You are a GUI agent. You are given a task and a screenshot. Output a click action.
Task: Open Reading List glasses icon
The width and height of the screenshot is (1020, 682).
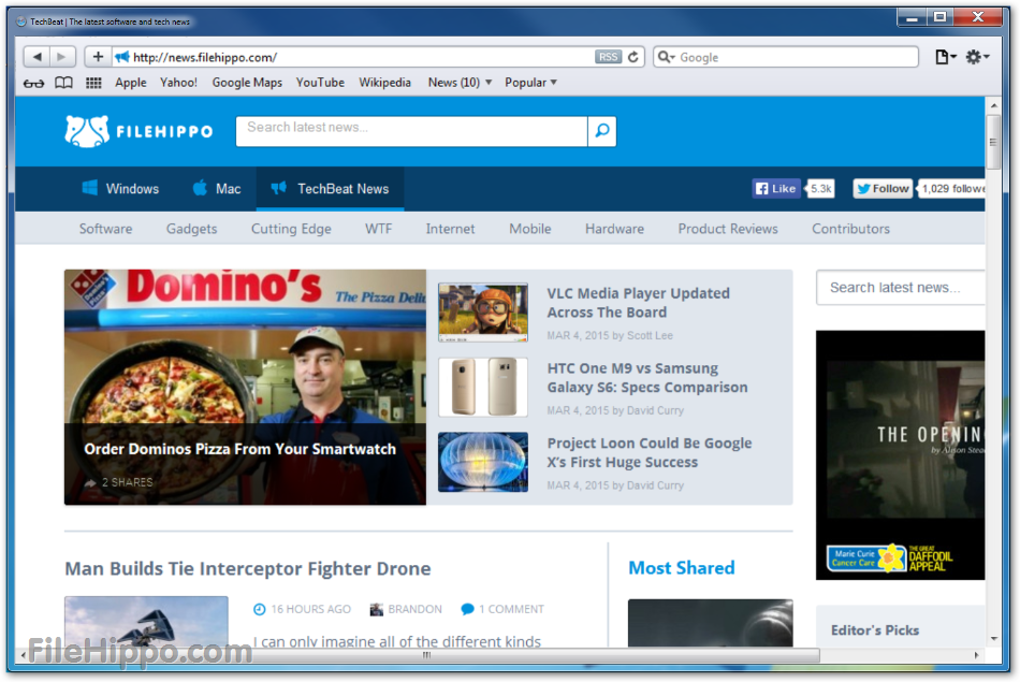(34, 83)
